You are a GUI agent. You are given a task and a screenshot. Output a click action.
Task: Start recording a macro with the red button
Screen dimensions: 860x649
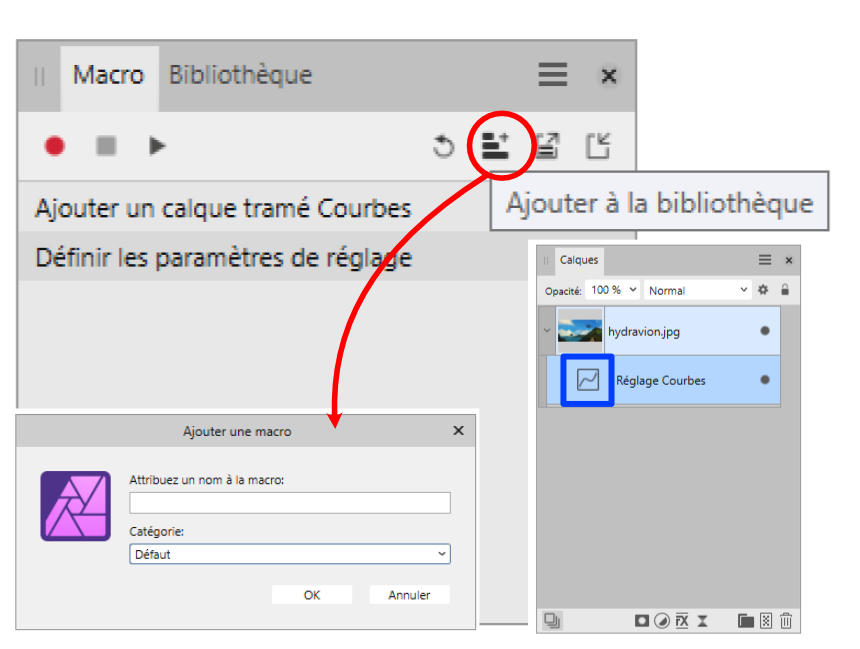coord(55,146)
